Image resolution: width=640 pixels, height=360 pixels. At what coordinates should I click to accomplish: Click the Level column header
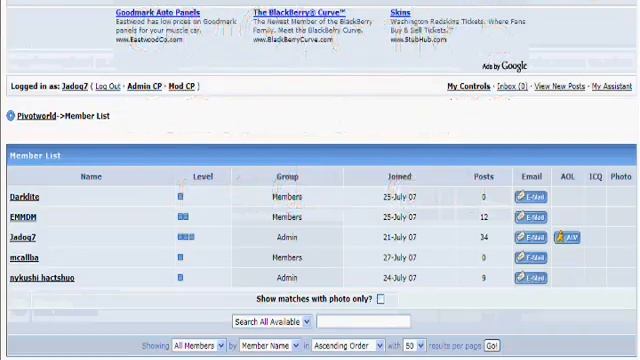pos(203,177)
